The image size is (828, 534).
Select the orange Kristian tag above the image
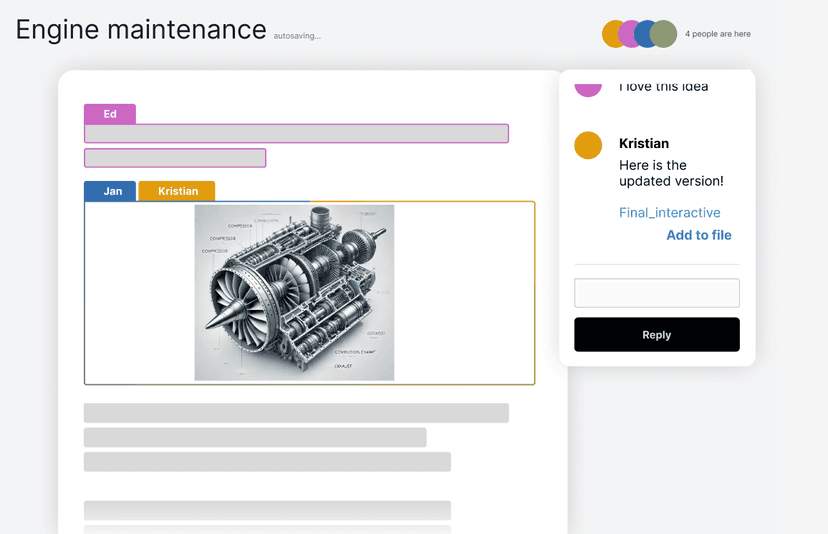(x=177, y=191)
